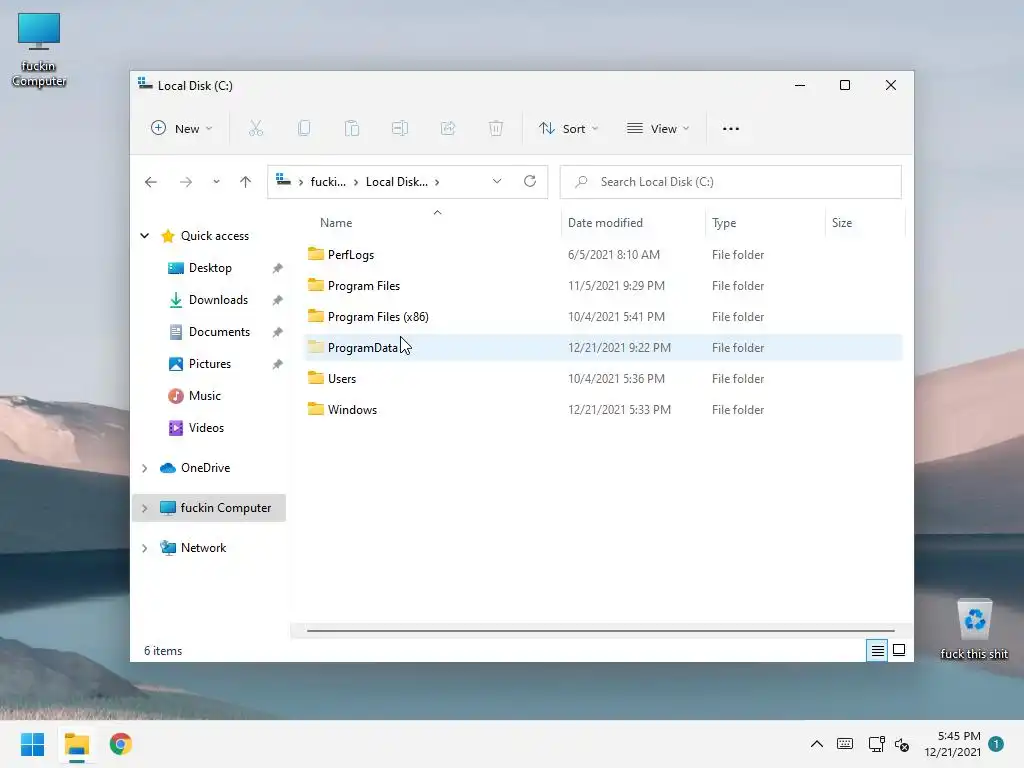Refresh the Local Disk folder view
This screenshot has height=768, width=1024.
[530, 181]
